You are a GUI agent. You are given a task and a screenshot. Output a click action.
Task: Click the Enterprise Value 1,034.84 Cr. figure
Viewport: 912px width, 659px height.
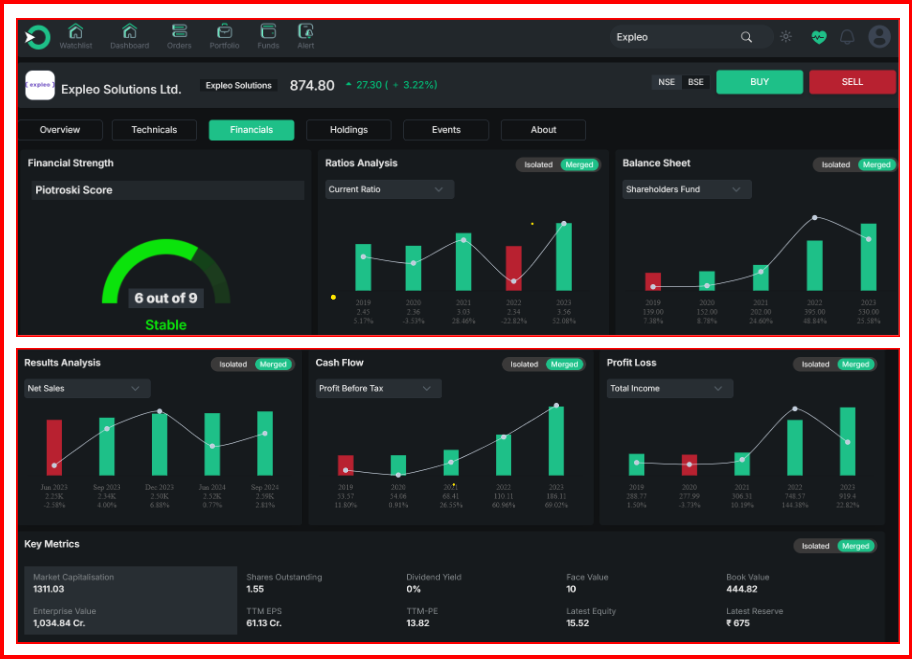pyautogui.click(x=59, y=624)
